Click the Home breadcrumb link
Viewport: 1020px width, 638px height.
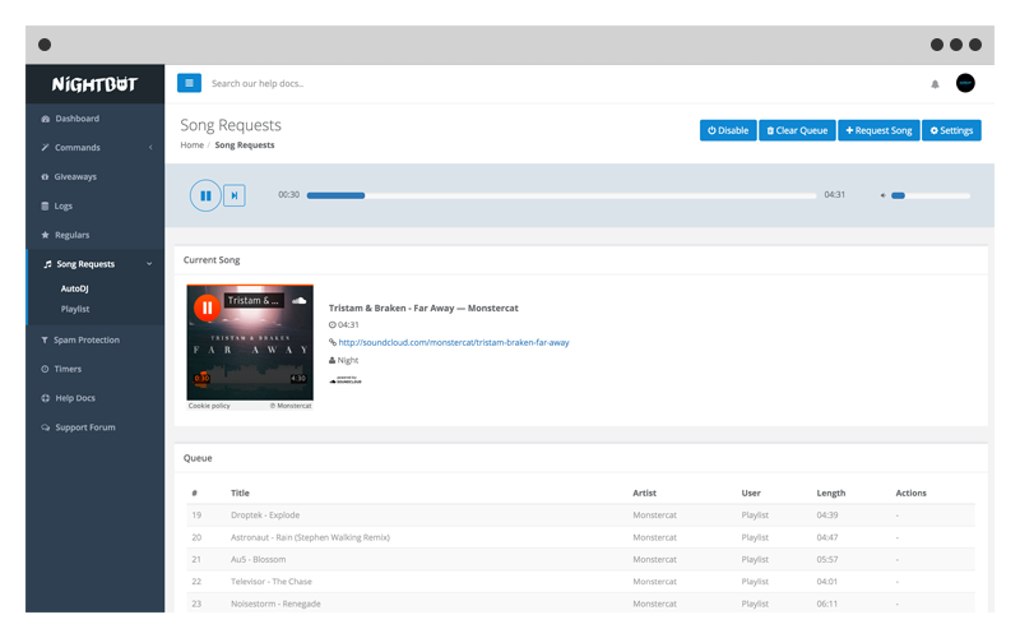click(x=192, y=145)
